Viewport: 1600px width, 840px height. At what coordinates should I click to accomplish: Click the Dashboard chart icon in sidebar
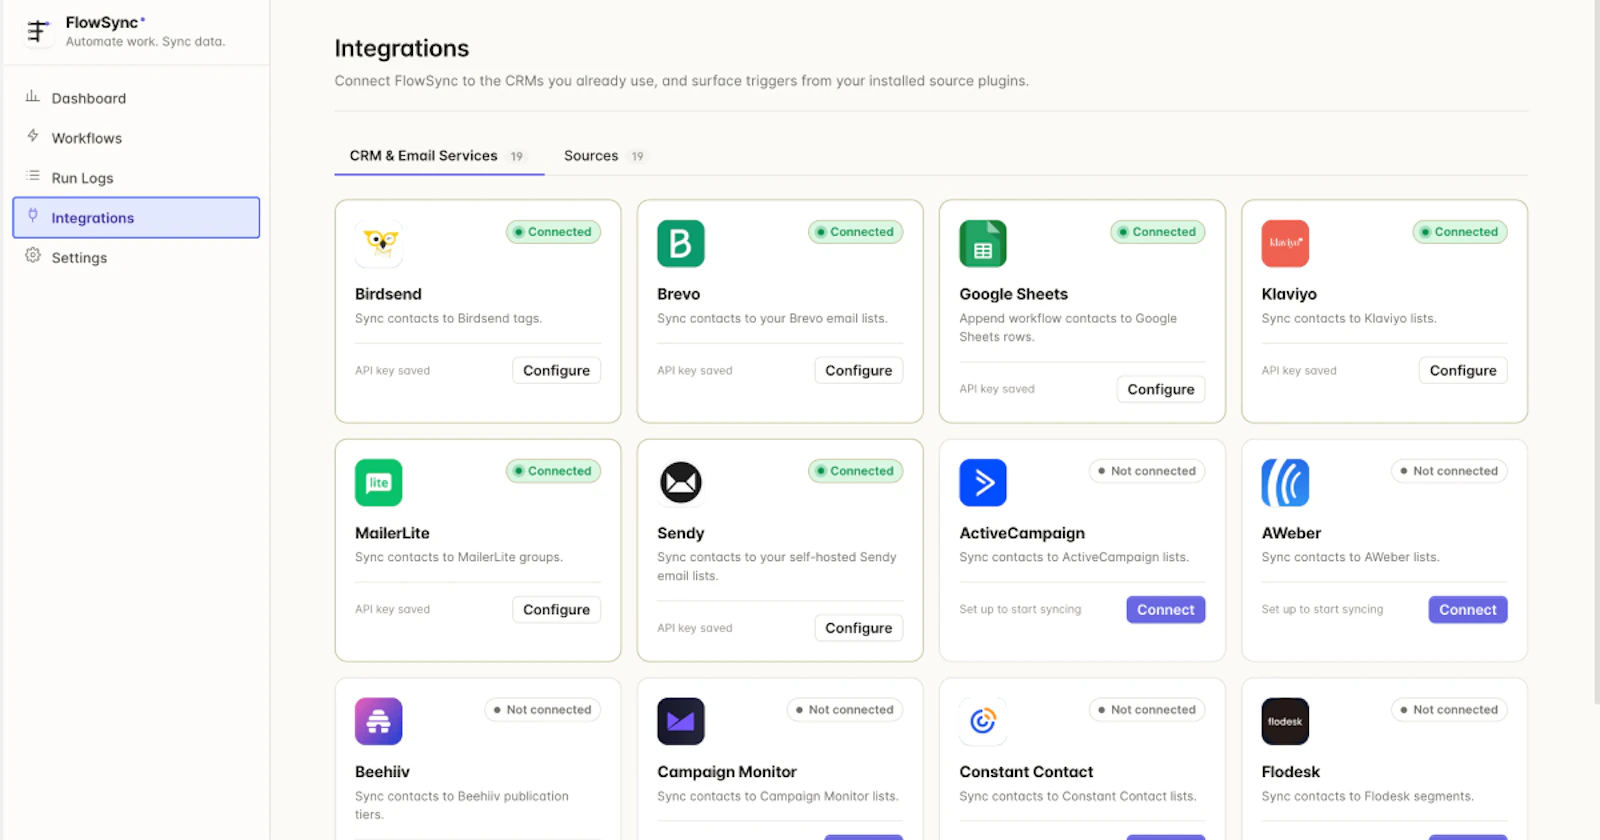33,97
